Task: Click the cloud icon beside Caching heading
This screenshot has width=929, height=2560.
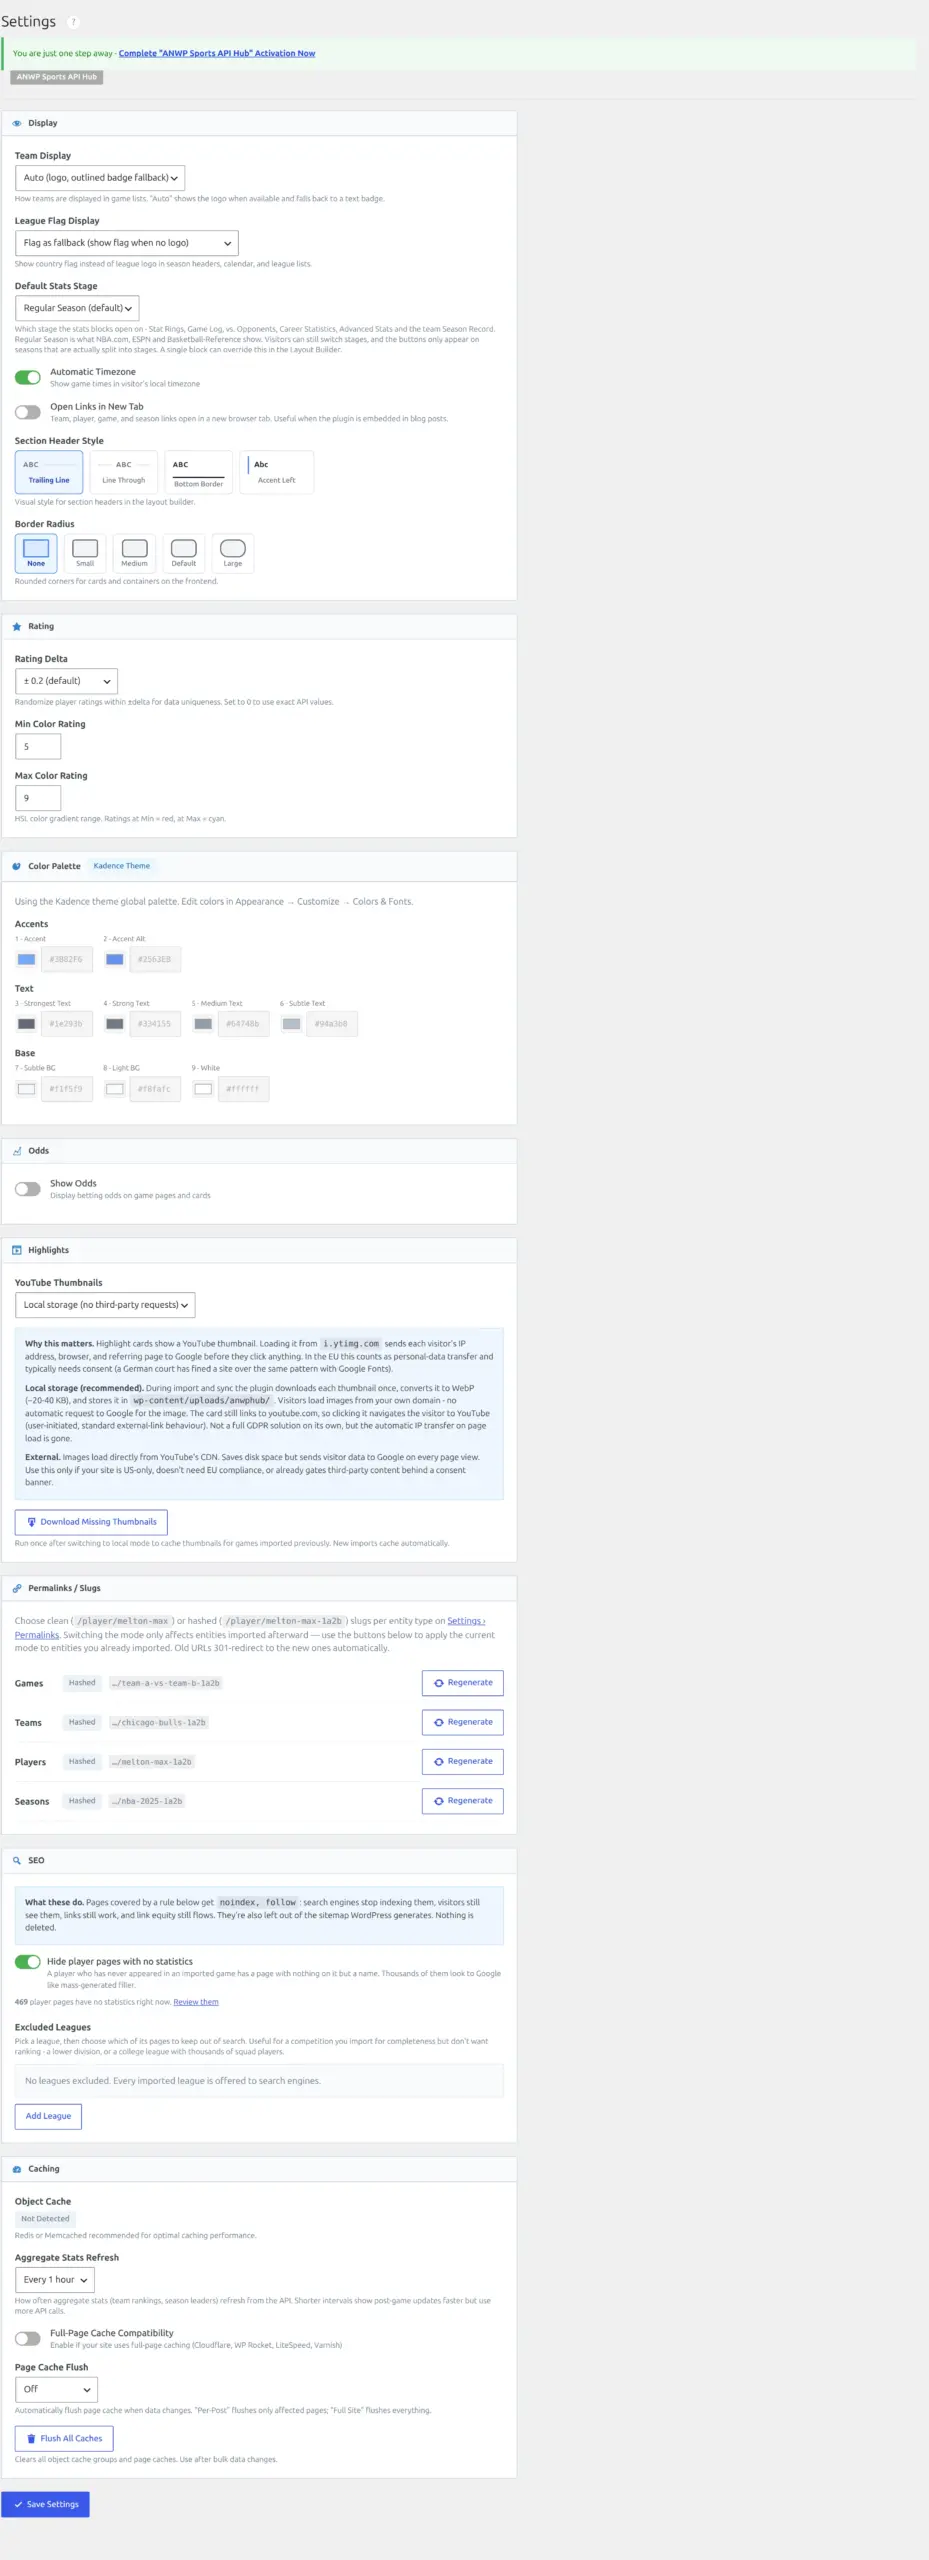Action: pos(17,2169)
